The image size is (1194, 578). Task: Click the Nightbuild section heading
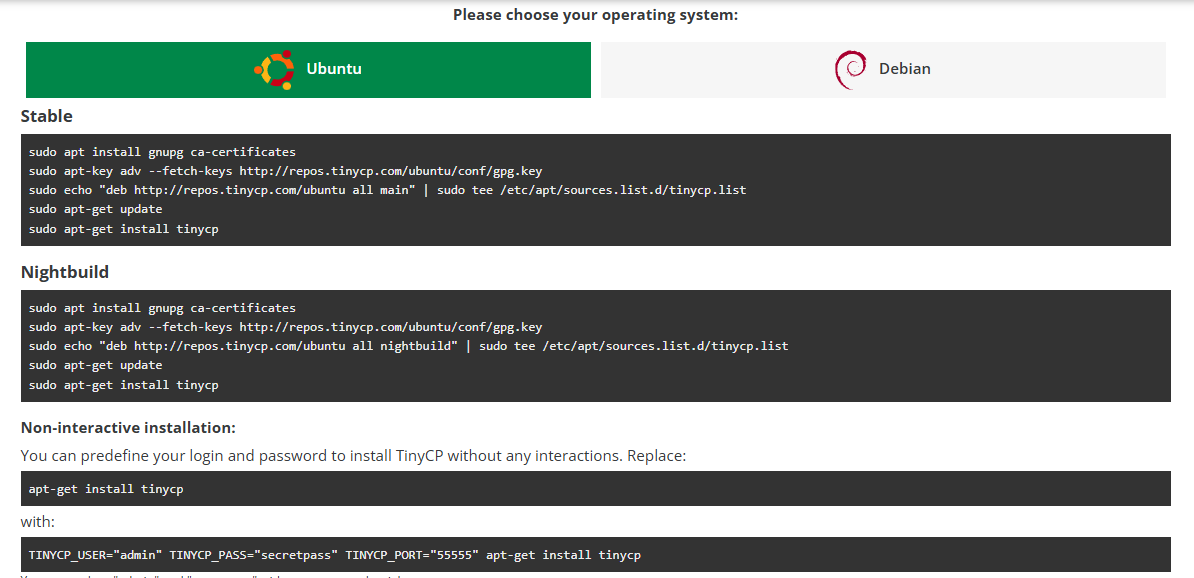66,272
